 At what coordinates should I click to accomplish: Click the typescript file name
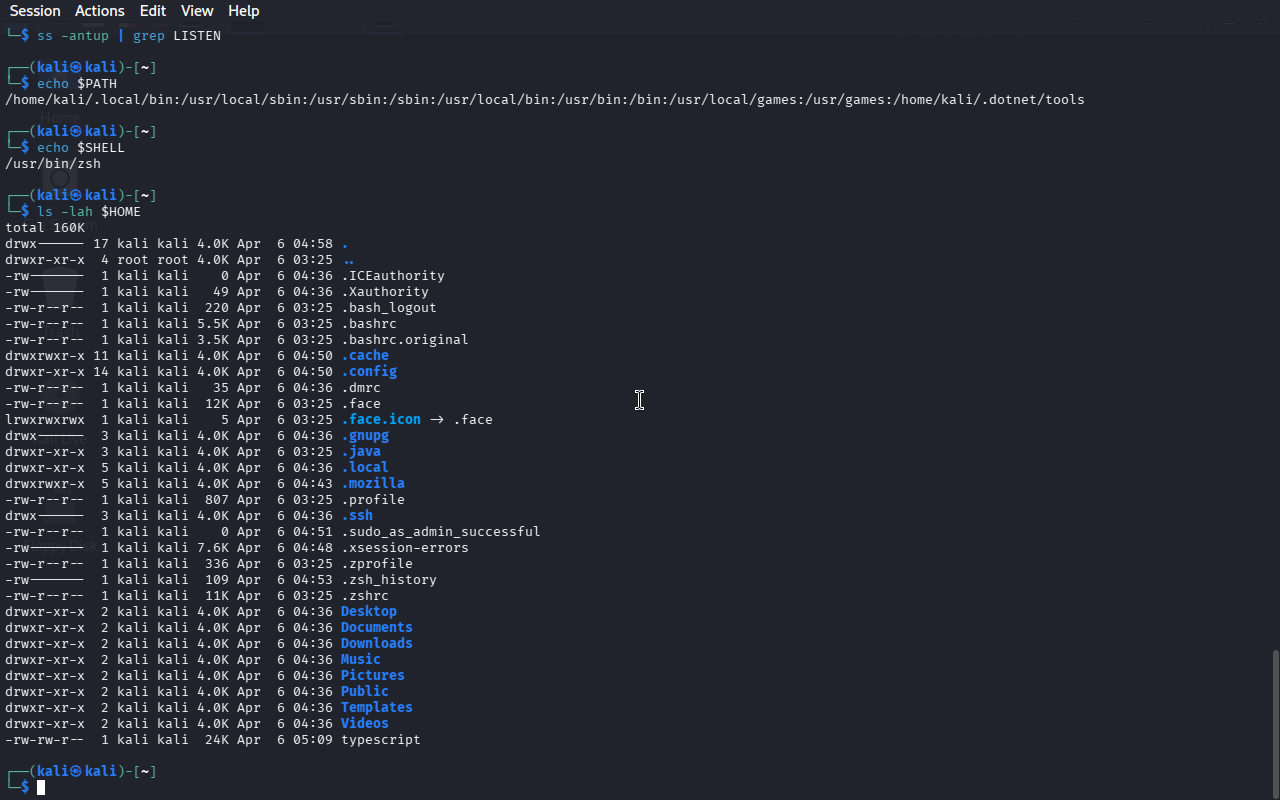tap(380, 739)
